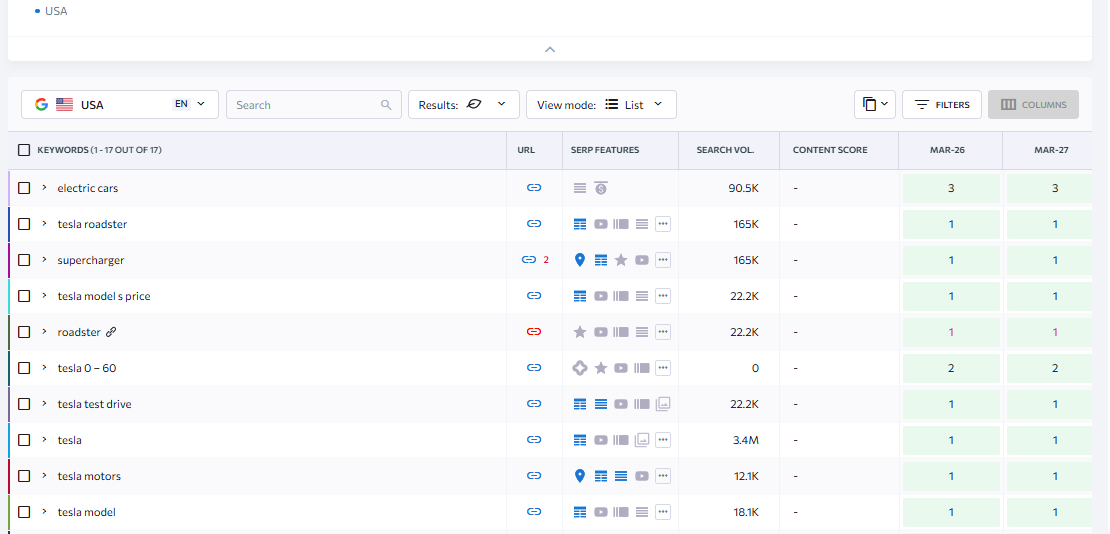The width and height of the screenshot is (1110, 534).
Task: Open the URL link for tesla motors
Action: pos(534,476)
